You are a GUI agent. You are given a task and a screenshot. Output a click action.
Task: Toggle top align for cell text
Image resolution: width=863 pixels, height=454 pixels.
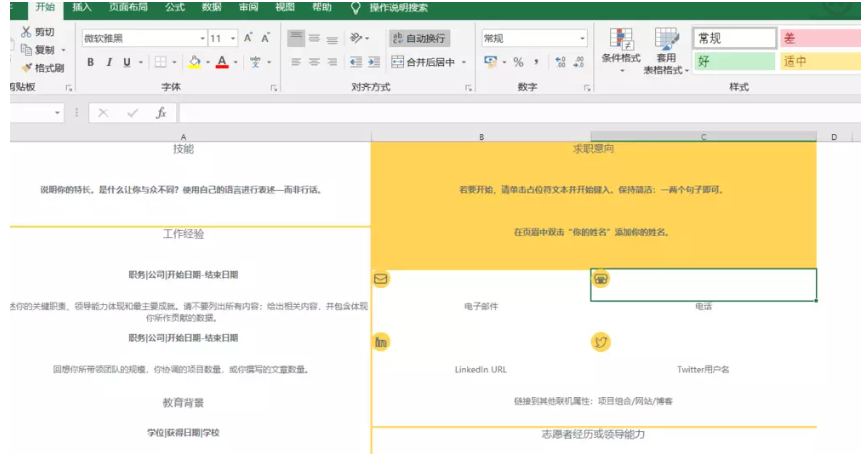pos(296,38)
